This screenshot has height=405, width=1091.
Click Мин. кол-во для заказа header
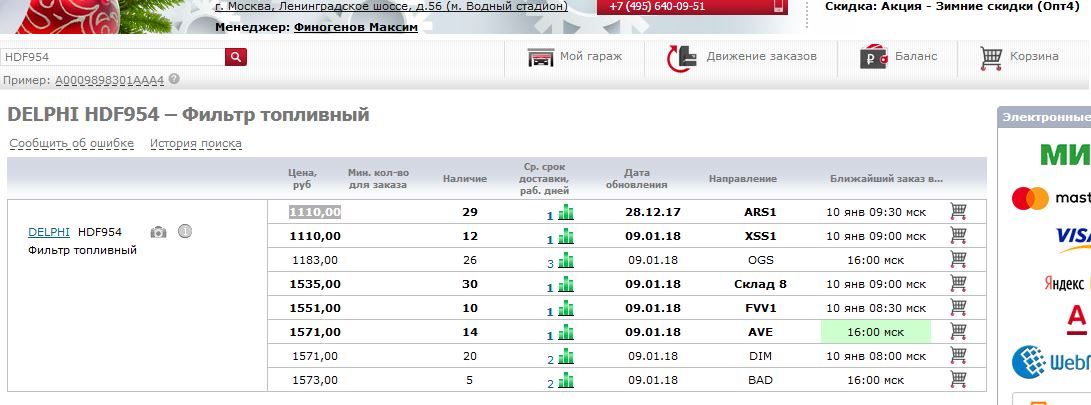click(x=377, y=178)
